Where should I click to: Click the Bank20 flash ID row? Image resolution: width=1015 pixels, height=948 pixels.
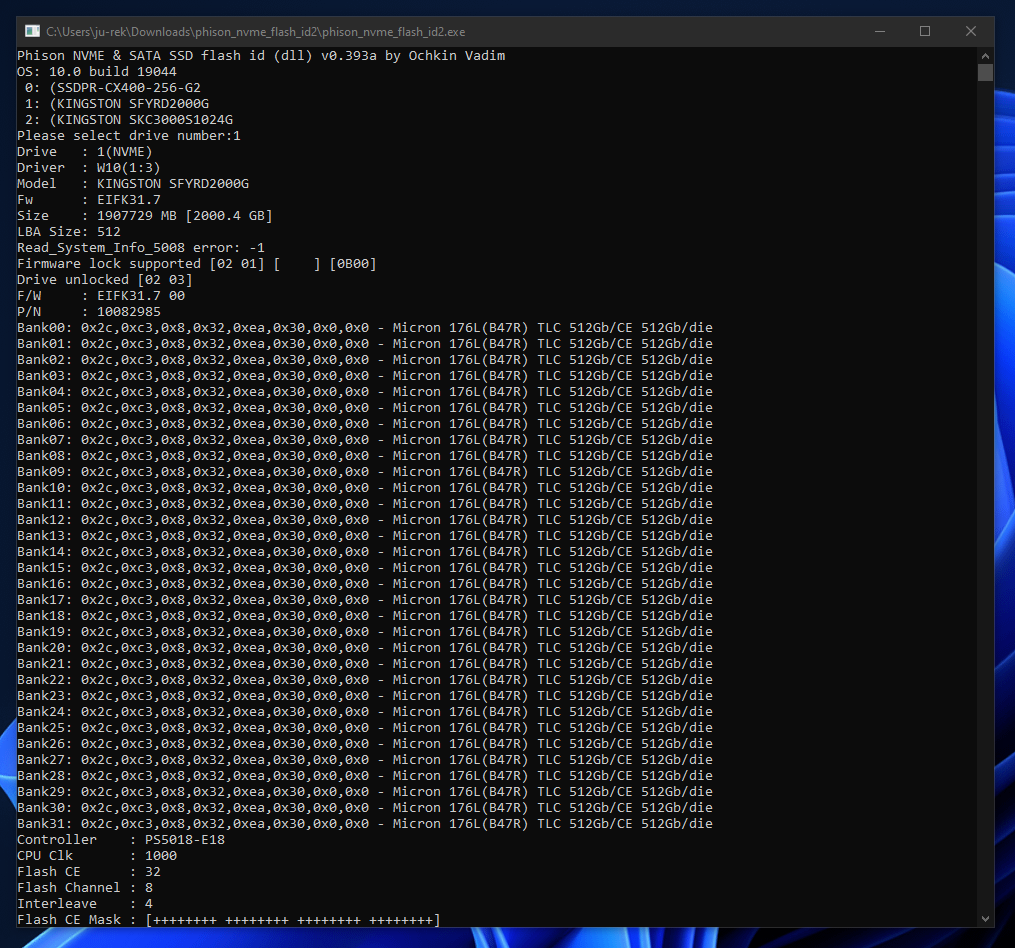[364, 648]
